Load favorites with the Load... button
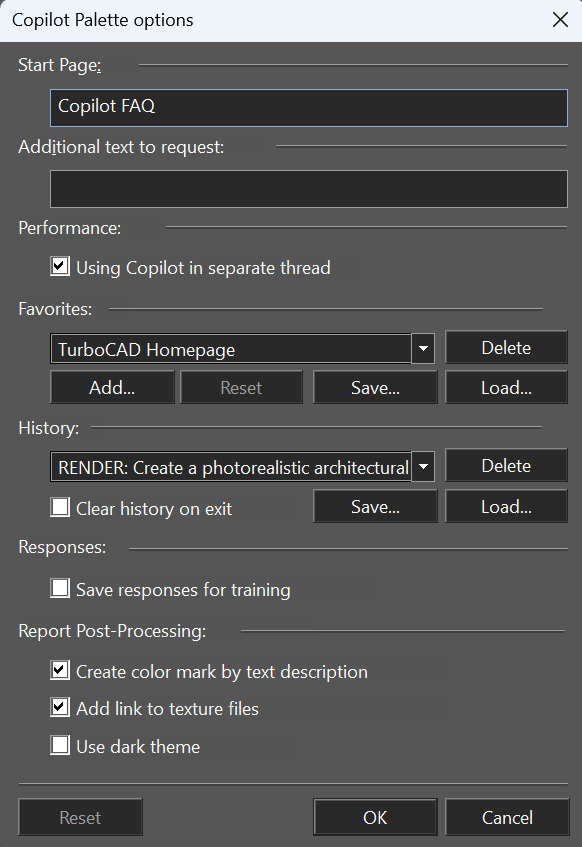The height and width of the screenshot is (847, 582). (506, 387)
